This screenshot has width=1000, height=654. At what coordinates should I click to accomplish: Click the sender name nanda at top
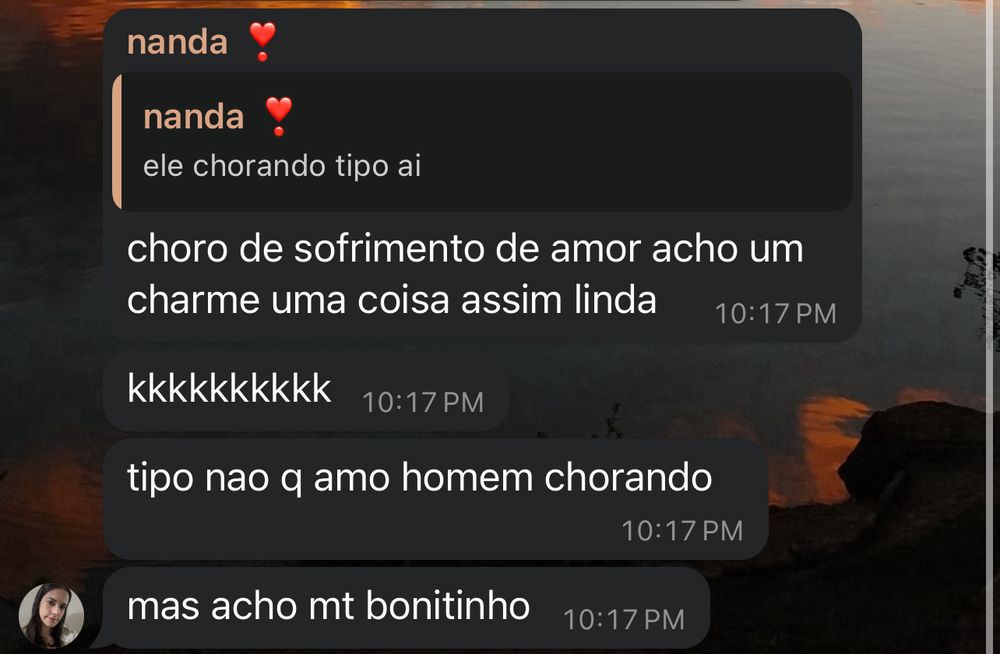177,43
